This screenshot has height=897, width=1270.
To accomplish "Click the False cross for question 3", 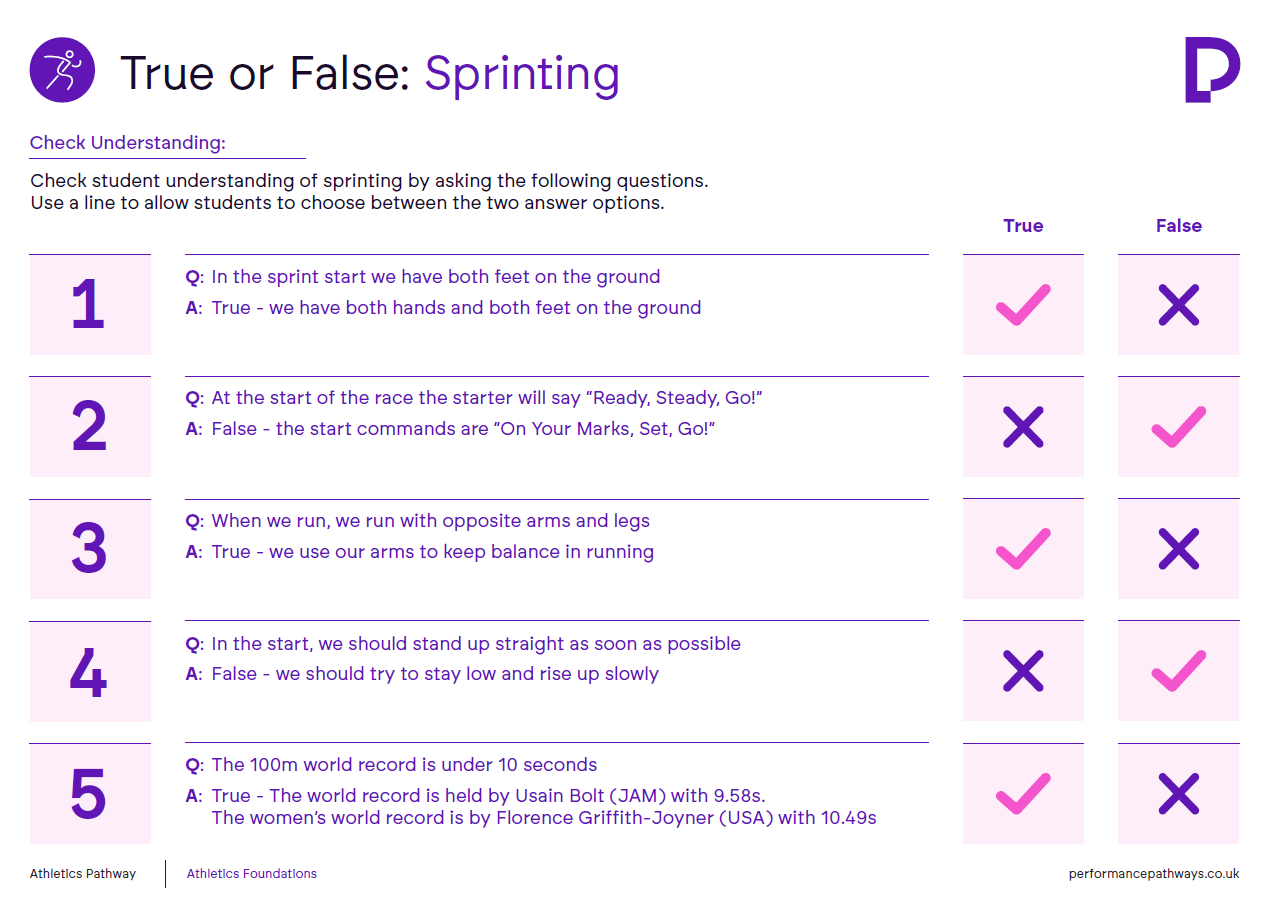I will (x=1179, y=549).
